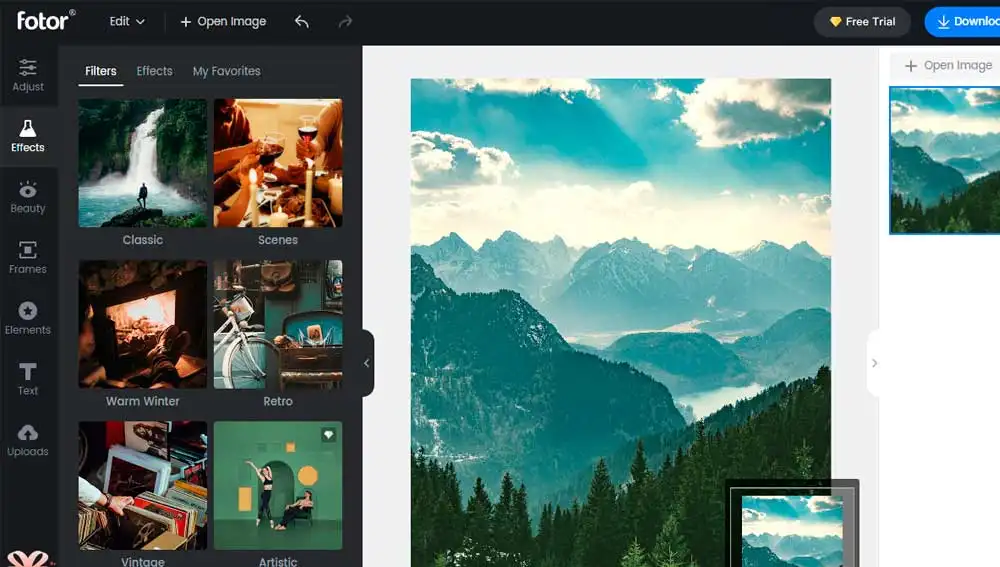Viewport: 1000px width, 567px height.
Task: Undo the last action
Action: (302, 22)
